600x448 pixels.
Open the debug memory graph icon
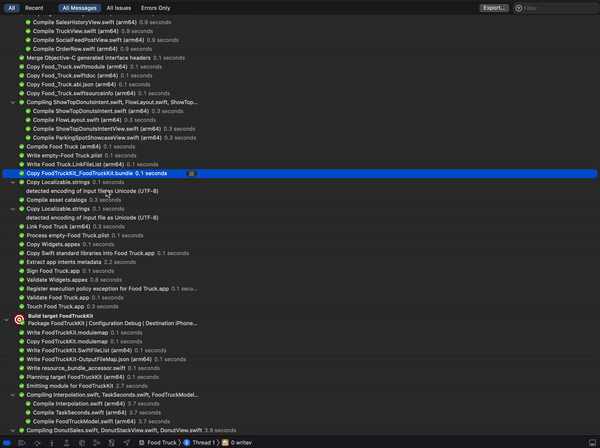click(x=97, y=443)
